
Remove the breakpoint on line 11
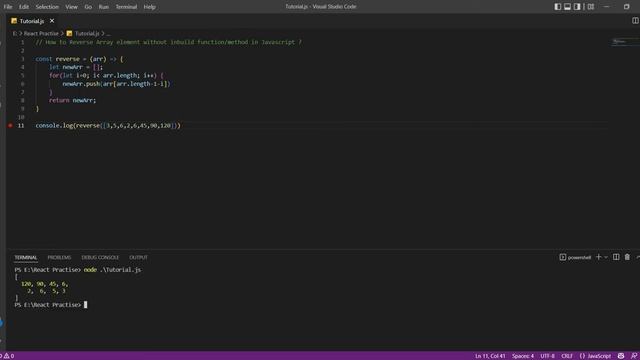coord(10,126)
